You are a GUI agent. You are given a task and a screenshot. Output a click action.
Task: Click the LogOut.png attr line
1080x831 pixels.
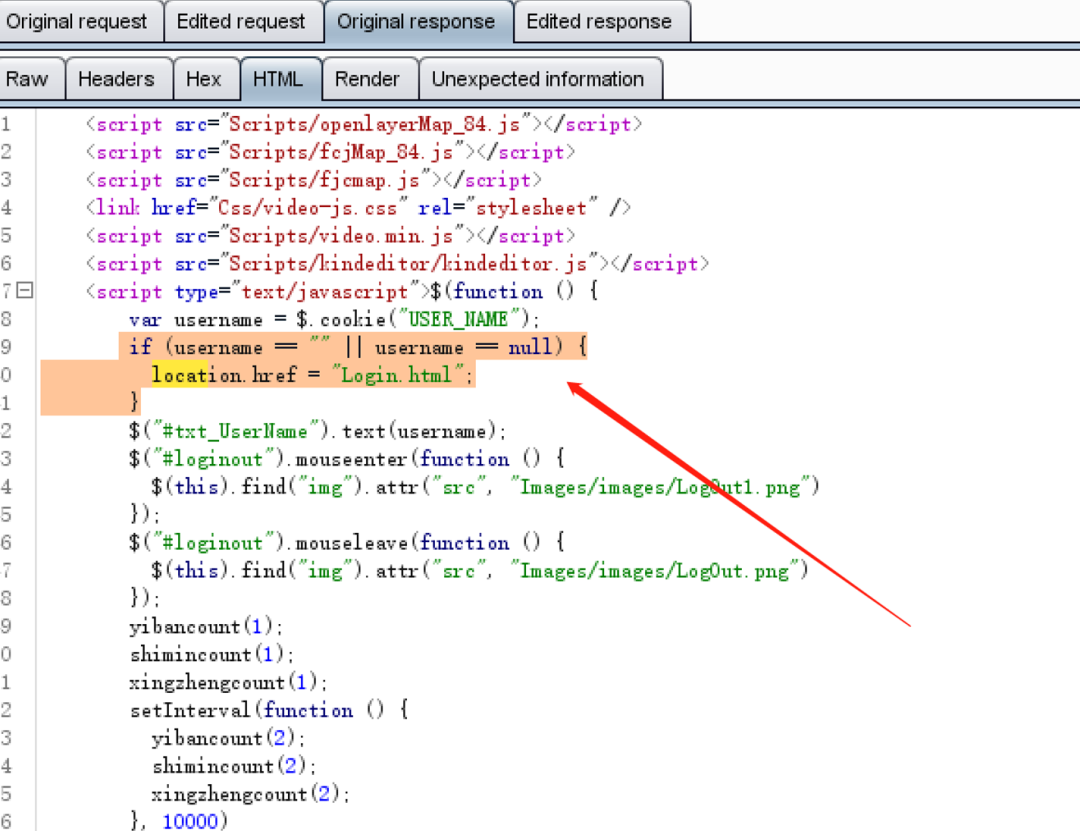point(479,570)
